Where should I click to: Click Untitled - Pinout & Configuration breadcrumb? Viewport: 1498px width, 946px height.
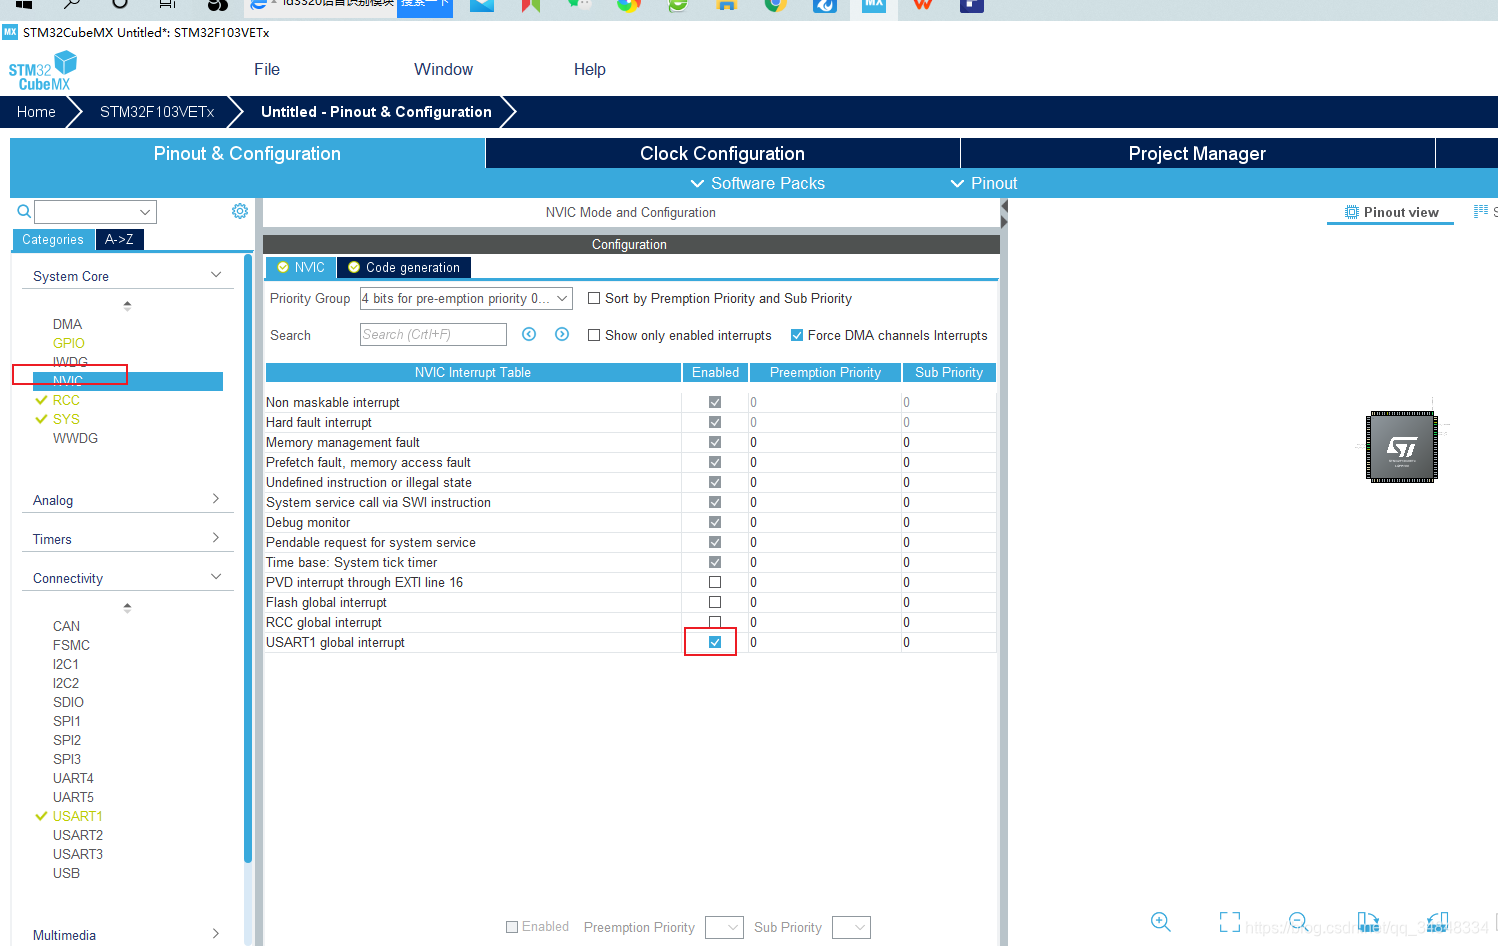point(376,112)
